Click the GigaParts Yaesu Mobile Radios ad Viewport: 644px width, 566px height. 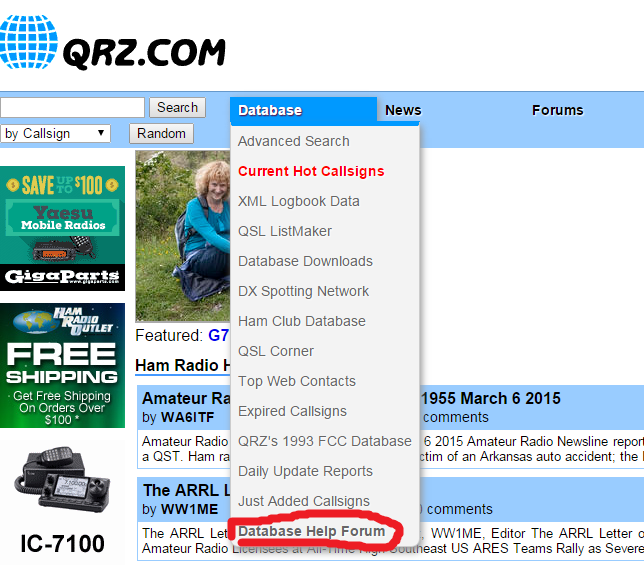click(x=62, y=228)
